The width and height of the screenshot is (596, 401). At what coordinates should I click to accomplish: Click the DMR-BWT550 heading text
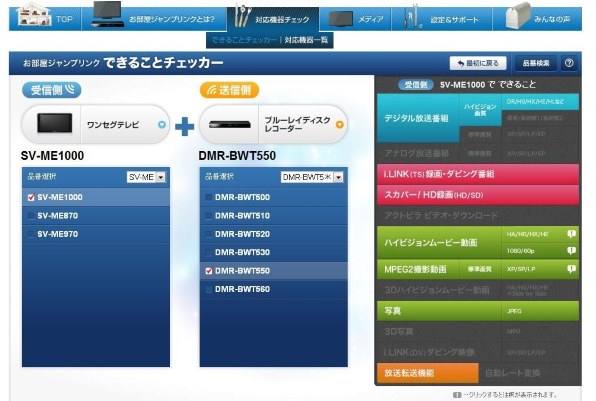tap(237, 156)
